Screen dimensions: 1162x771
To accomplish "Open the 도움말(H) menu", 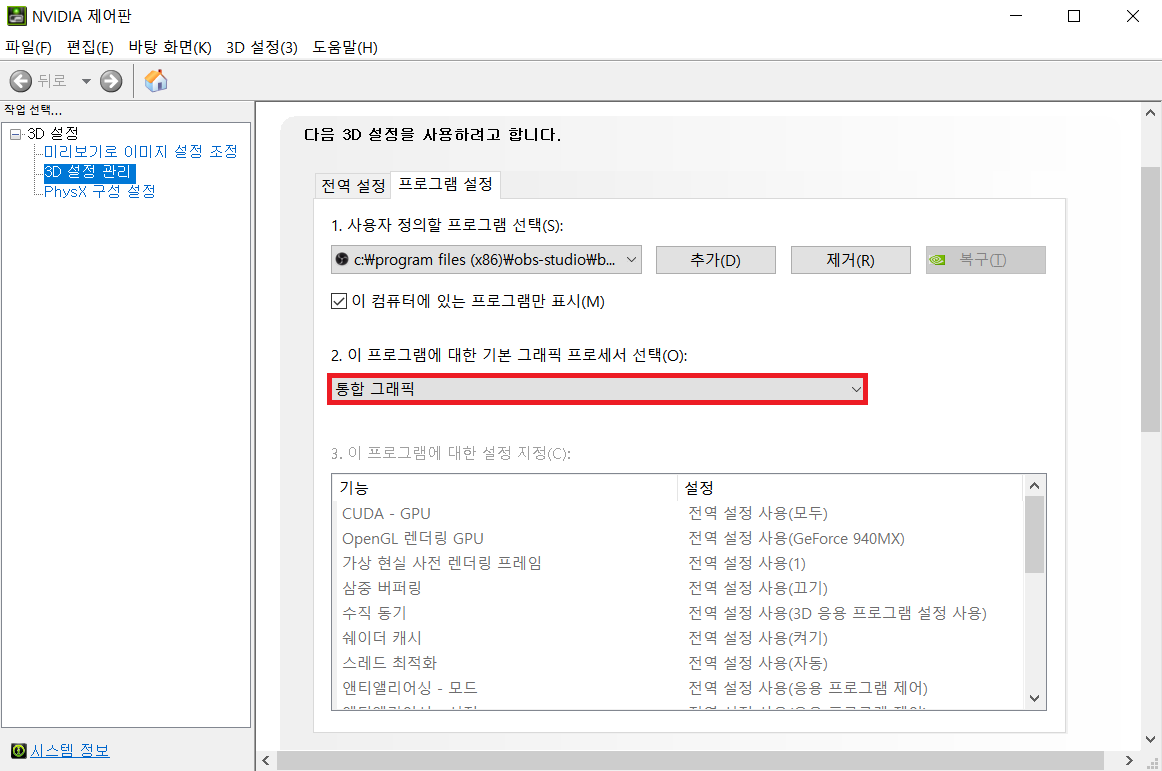I will tap(345, 47).
